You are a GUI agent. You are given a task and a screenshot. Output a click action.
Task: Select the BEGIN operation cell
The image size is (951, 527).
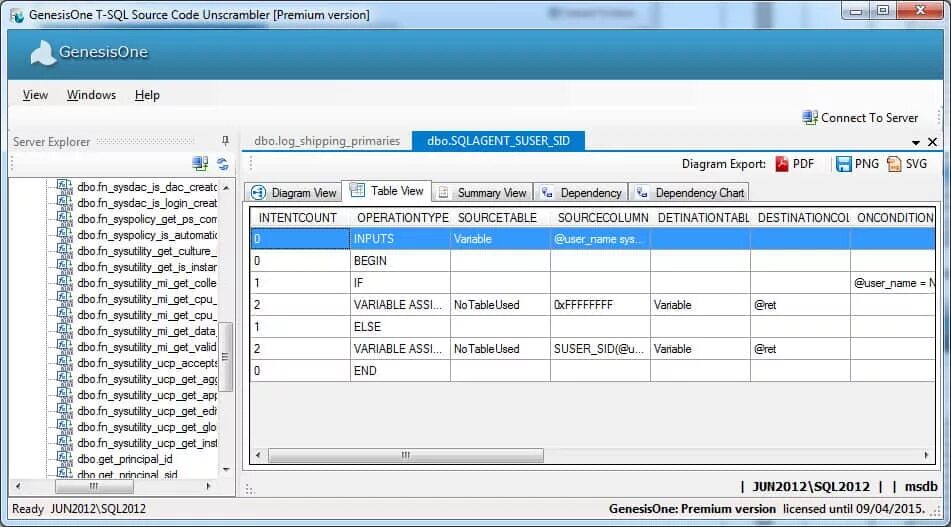pyautogui.click(x=400, y=261)
